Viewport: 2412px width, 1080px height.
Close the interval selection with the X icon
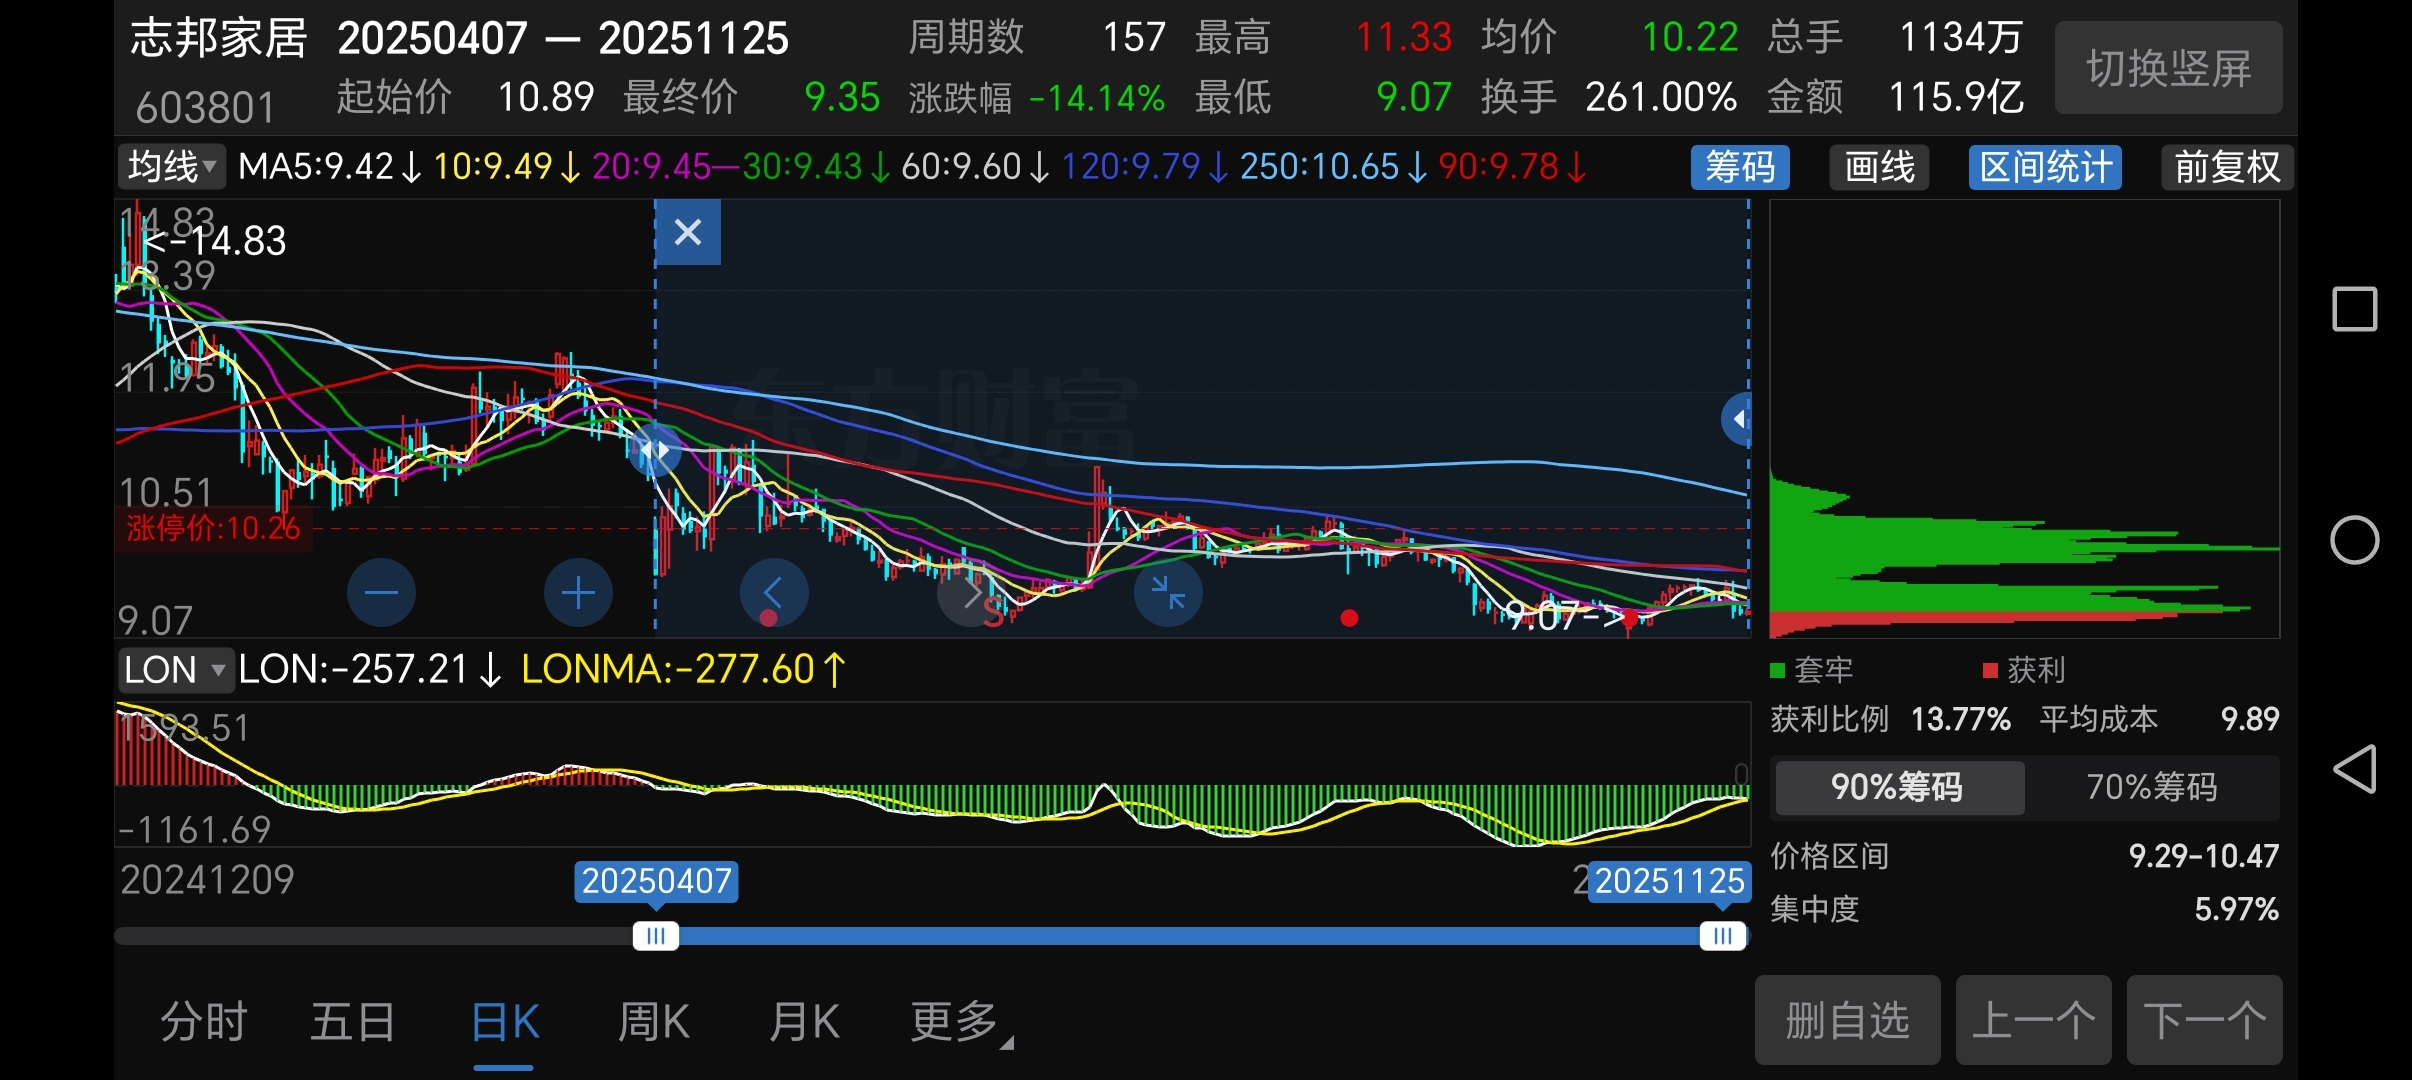tap(688, 233)
